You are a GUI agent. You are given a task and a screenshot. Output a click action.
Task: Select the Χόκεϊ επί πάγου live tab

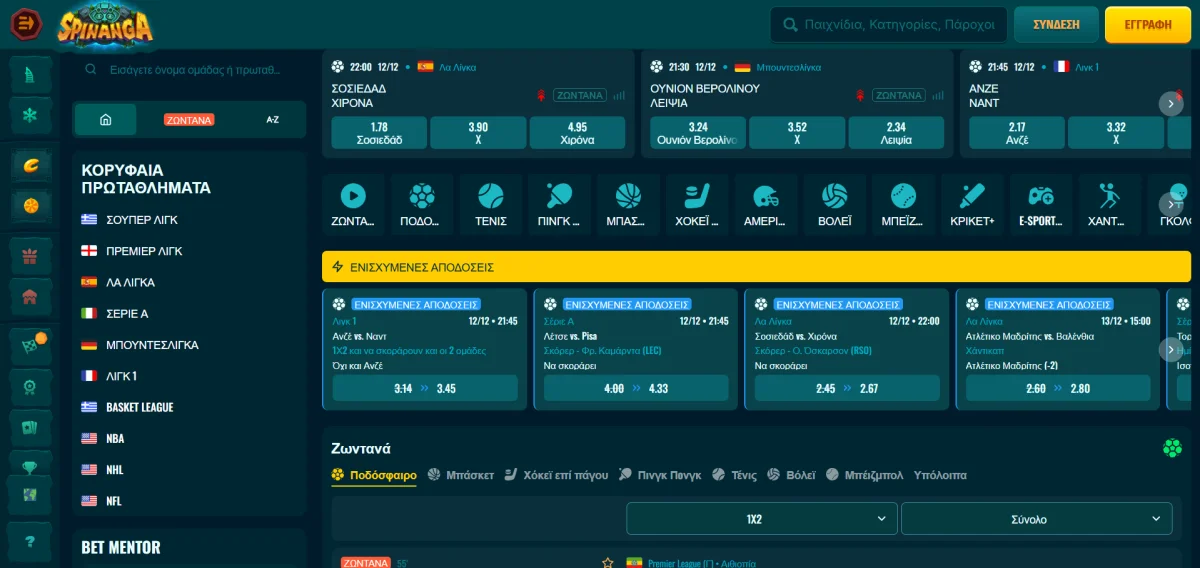pos(557,475)
